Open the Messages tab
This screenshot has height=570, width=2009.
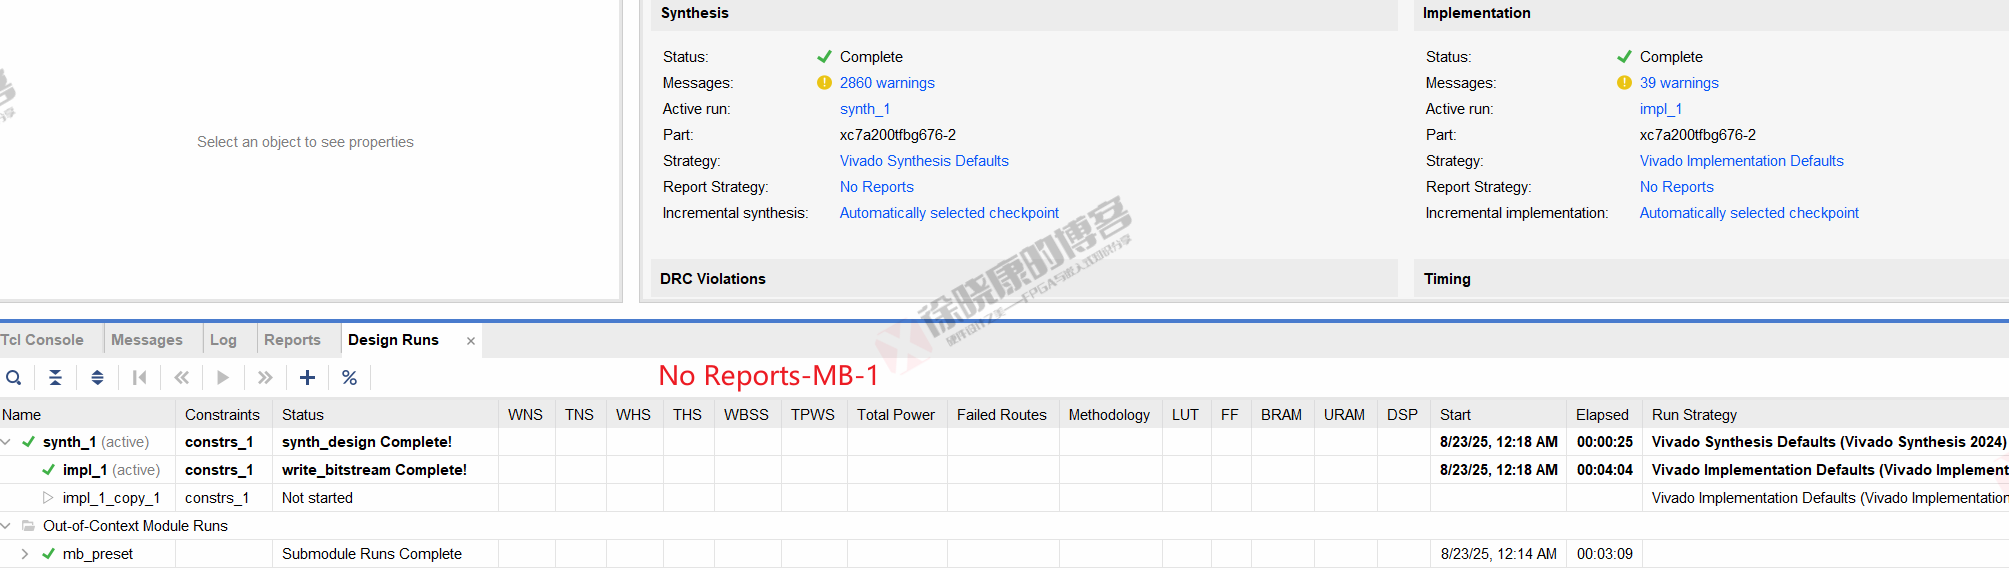point(147,340)
